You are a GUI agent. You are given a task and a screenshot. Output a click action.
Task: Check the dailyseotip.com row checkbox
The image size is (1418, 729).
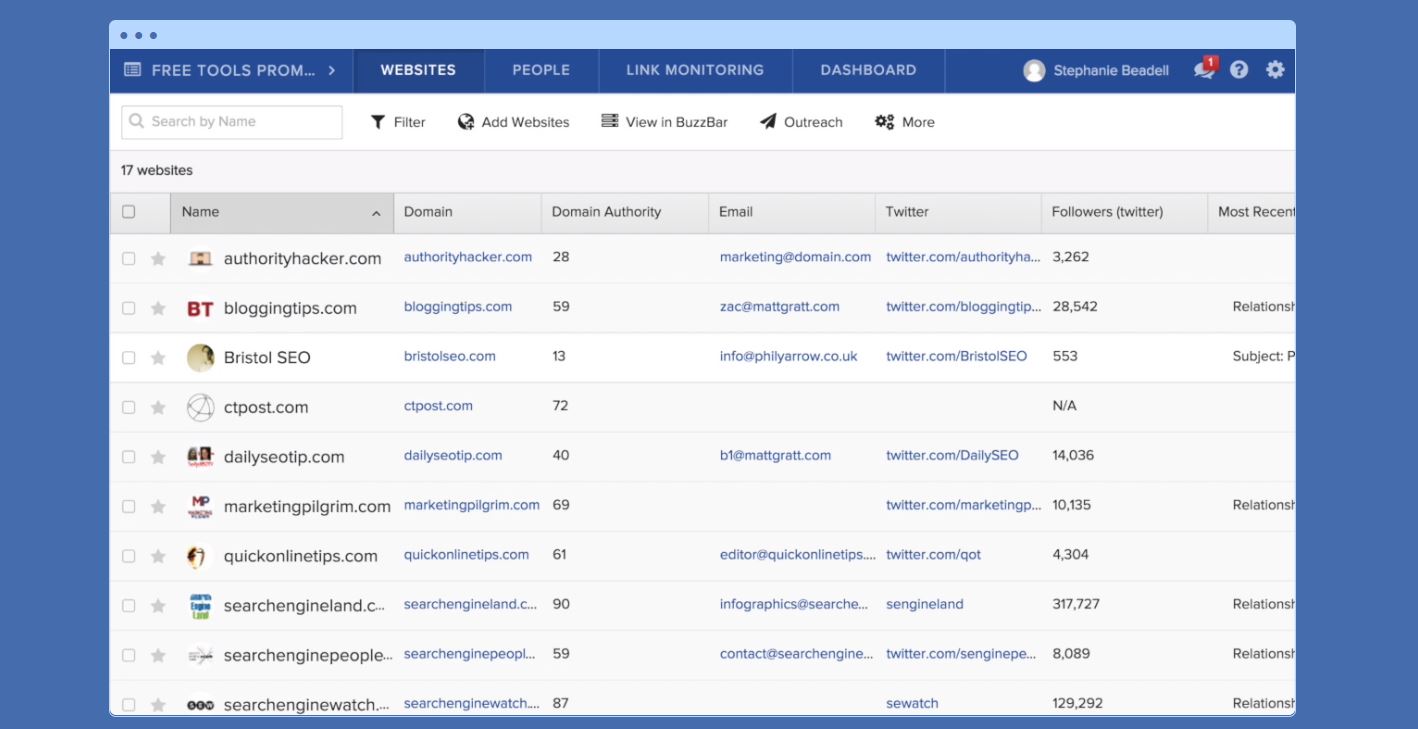tap(128, 457)
